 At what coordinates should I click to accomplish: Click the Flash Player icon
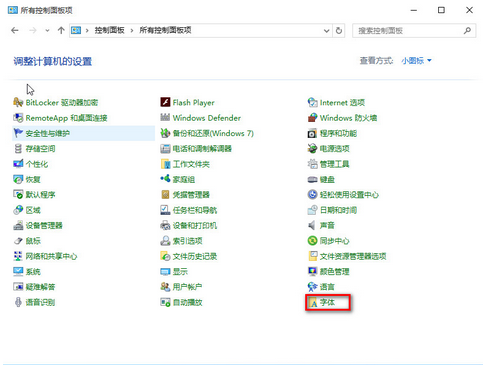click(x=165, y=102)
